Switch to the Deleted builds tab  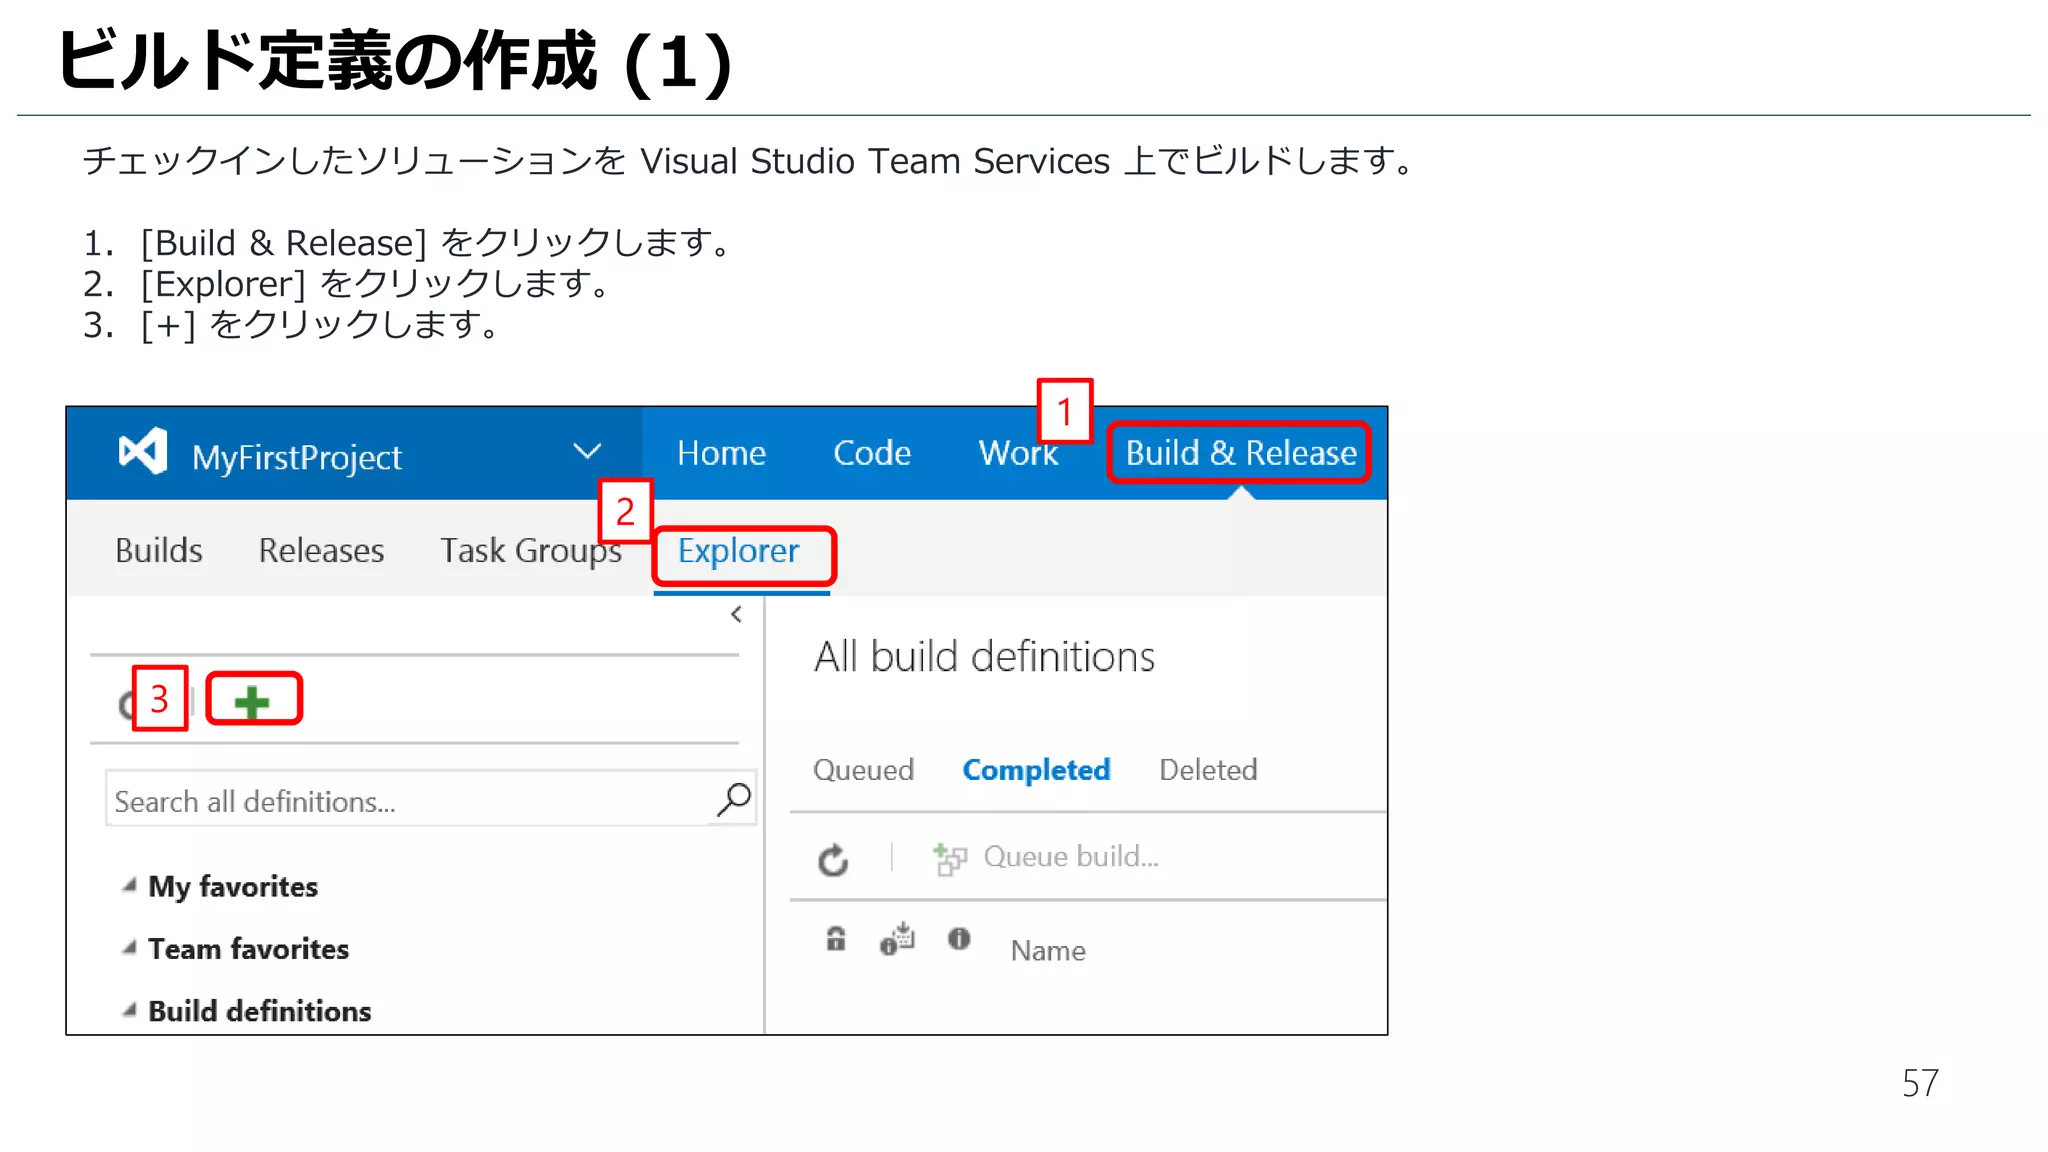1208,770
